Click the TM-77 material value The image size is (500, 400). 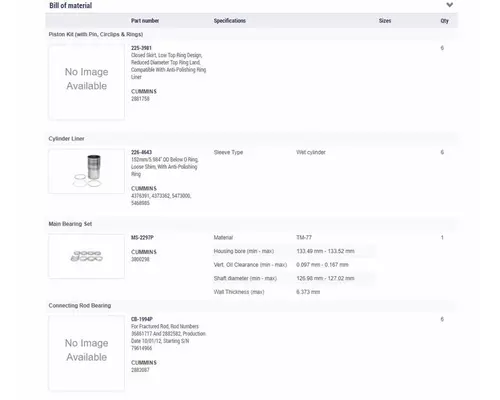[x=304, y=238]
